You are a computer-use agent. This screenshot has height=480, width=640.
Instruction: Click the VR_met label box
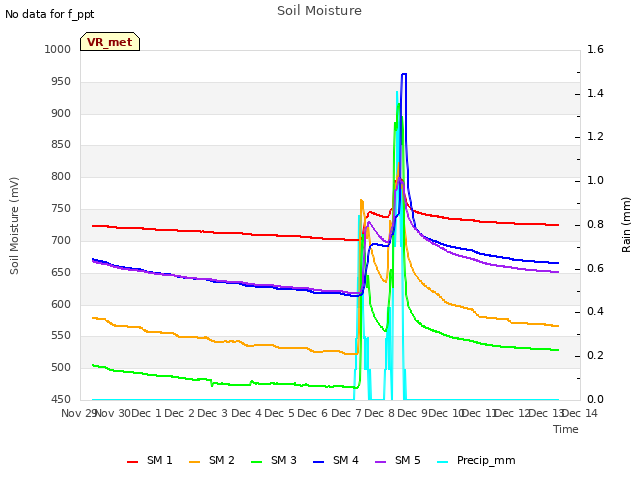(110, 42)
